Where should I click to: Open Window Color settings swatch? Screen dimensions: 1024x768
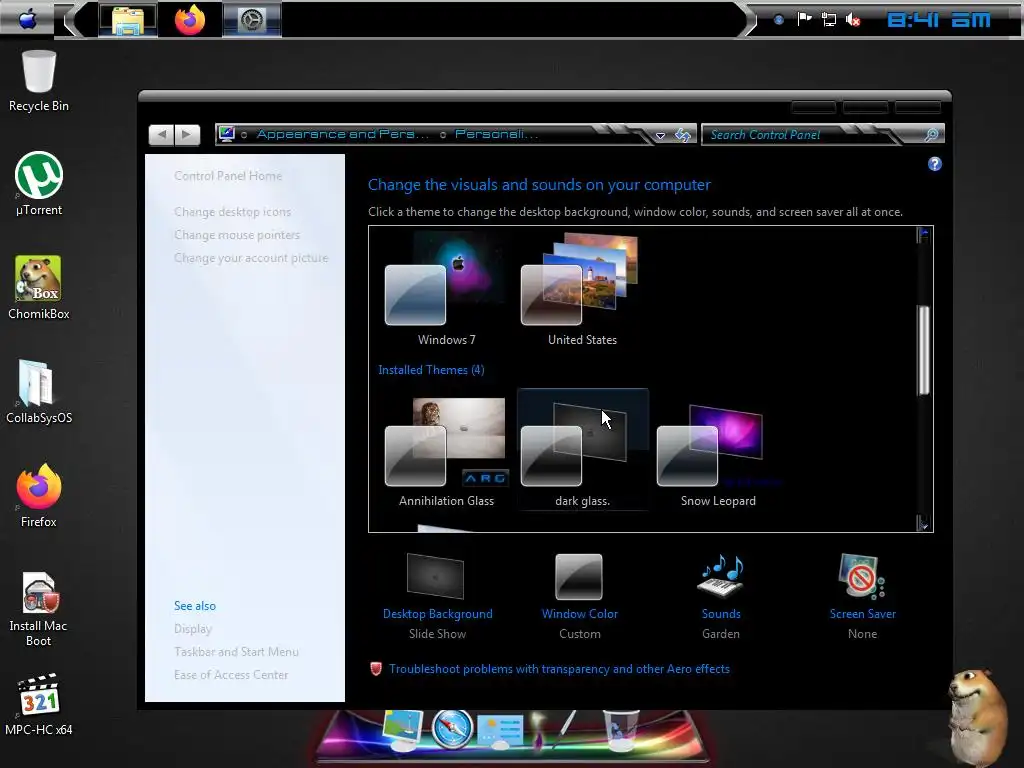coord(579,577)
